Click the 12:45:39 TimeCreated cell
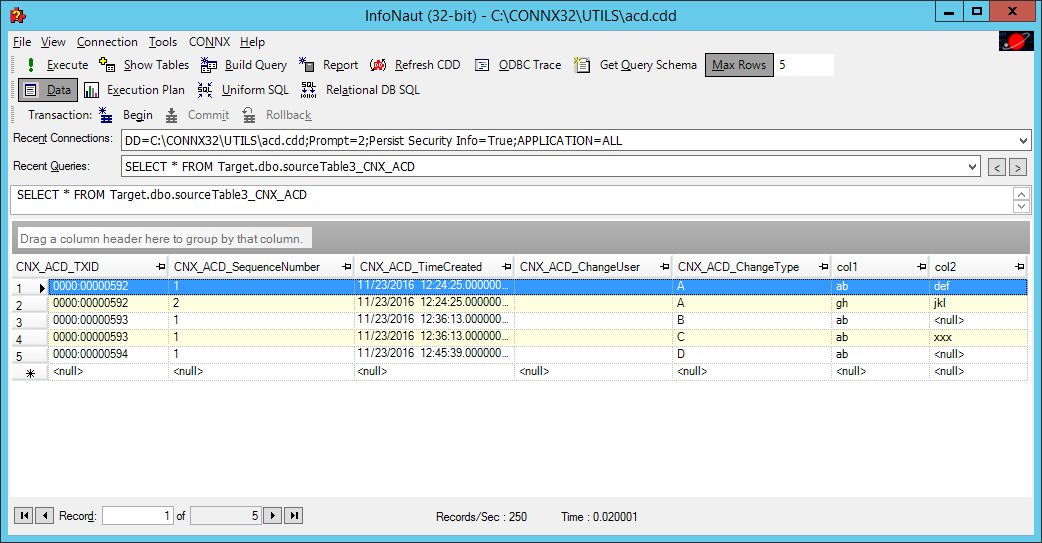 tap(434, 354)
